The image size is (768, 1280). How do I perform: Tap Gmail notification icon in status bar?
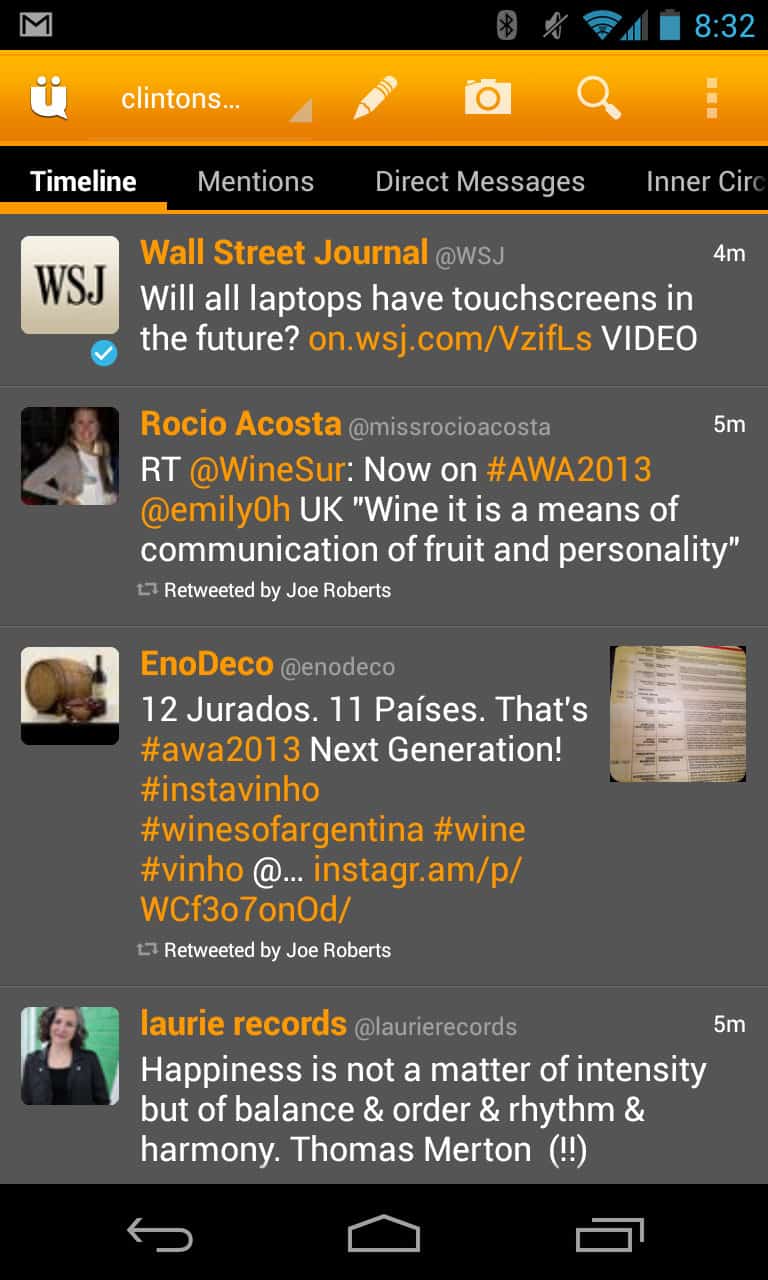36,25
